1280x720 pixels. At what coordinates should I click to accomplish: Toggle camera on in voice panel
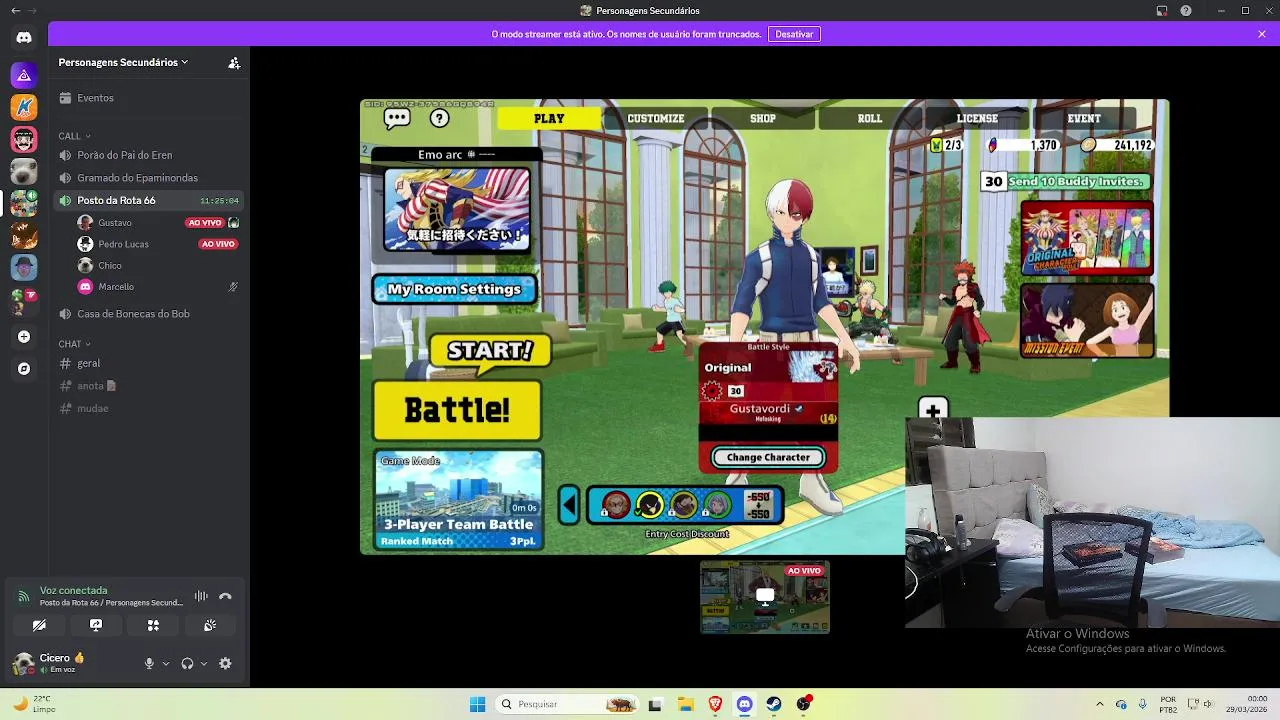pos(39,625)
